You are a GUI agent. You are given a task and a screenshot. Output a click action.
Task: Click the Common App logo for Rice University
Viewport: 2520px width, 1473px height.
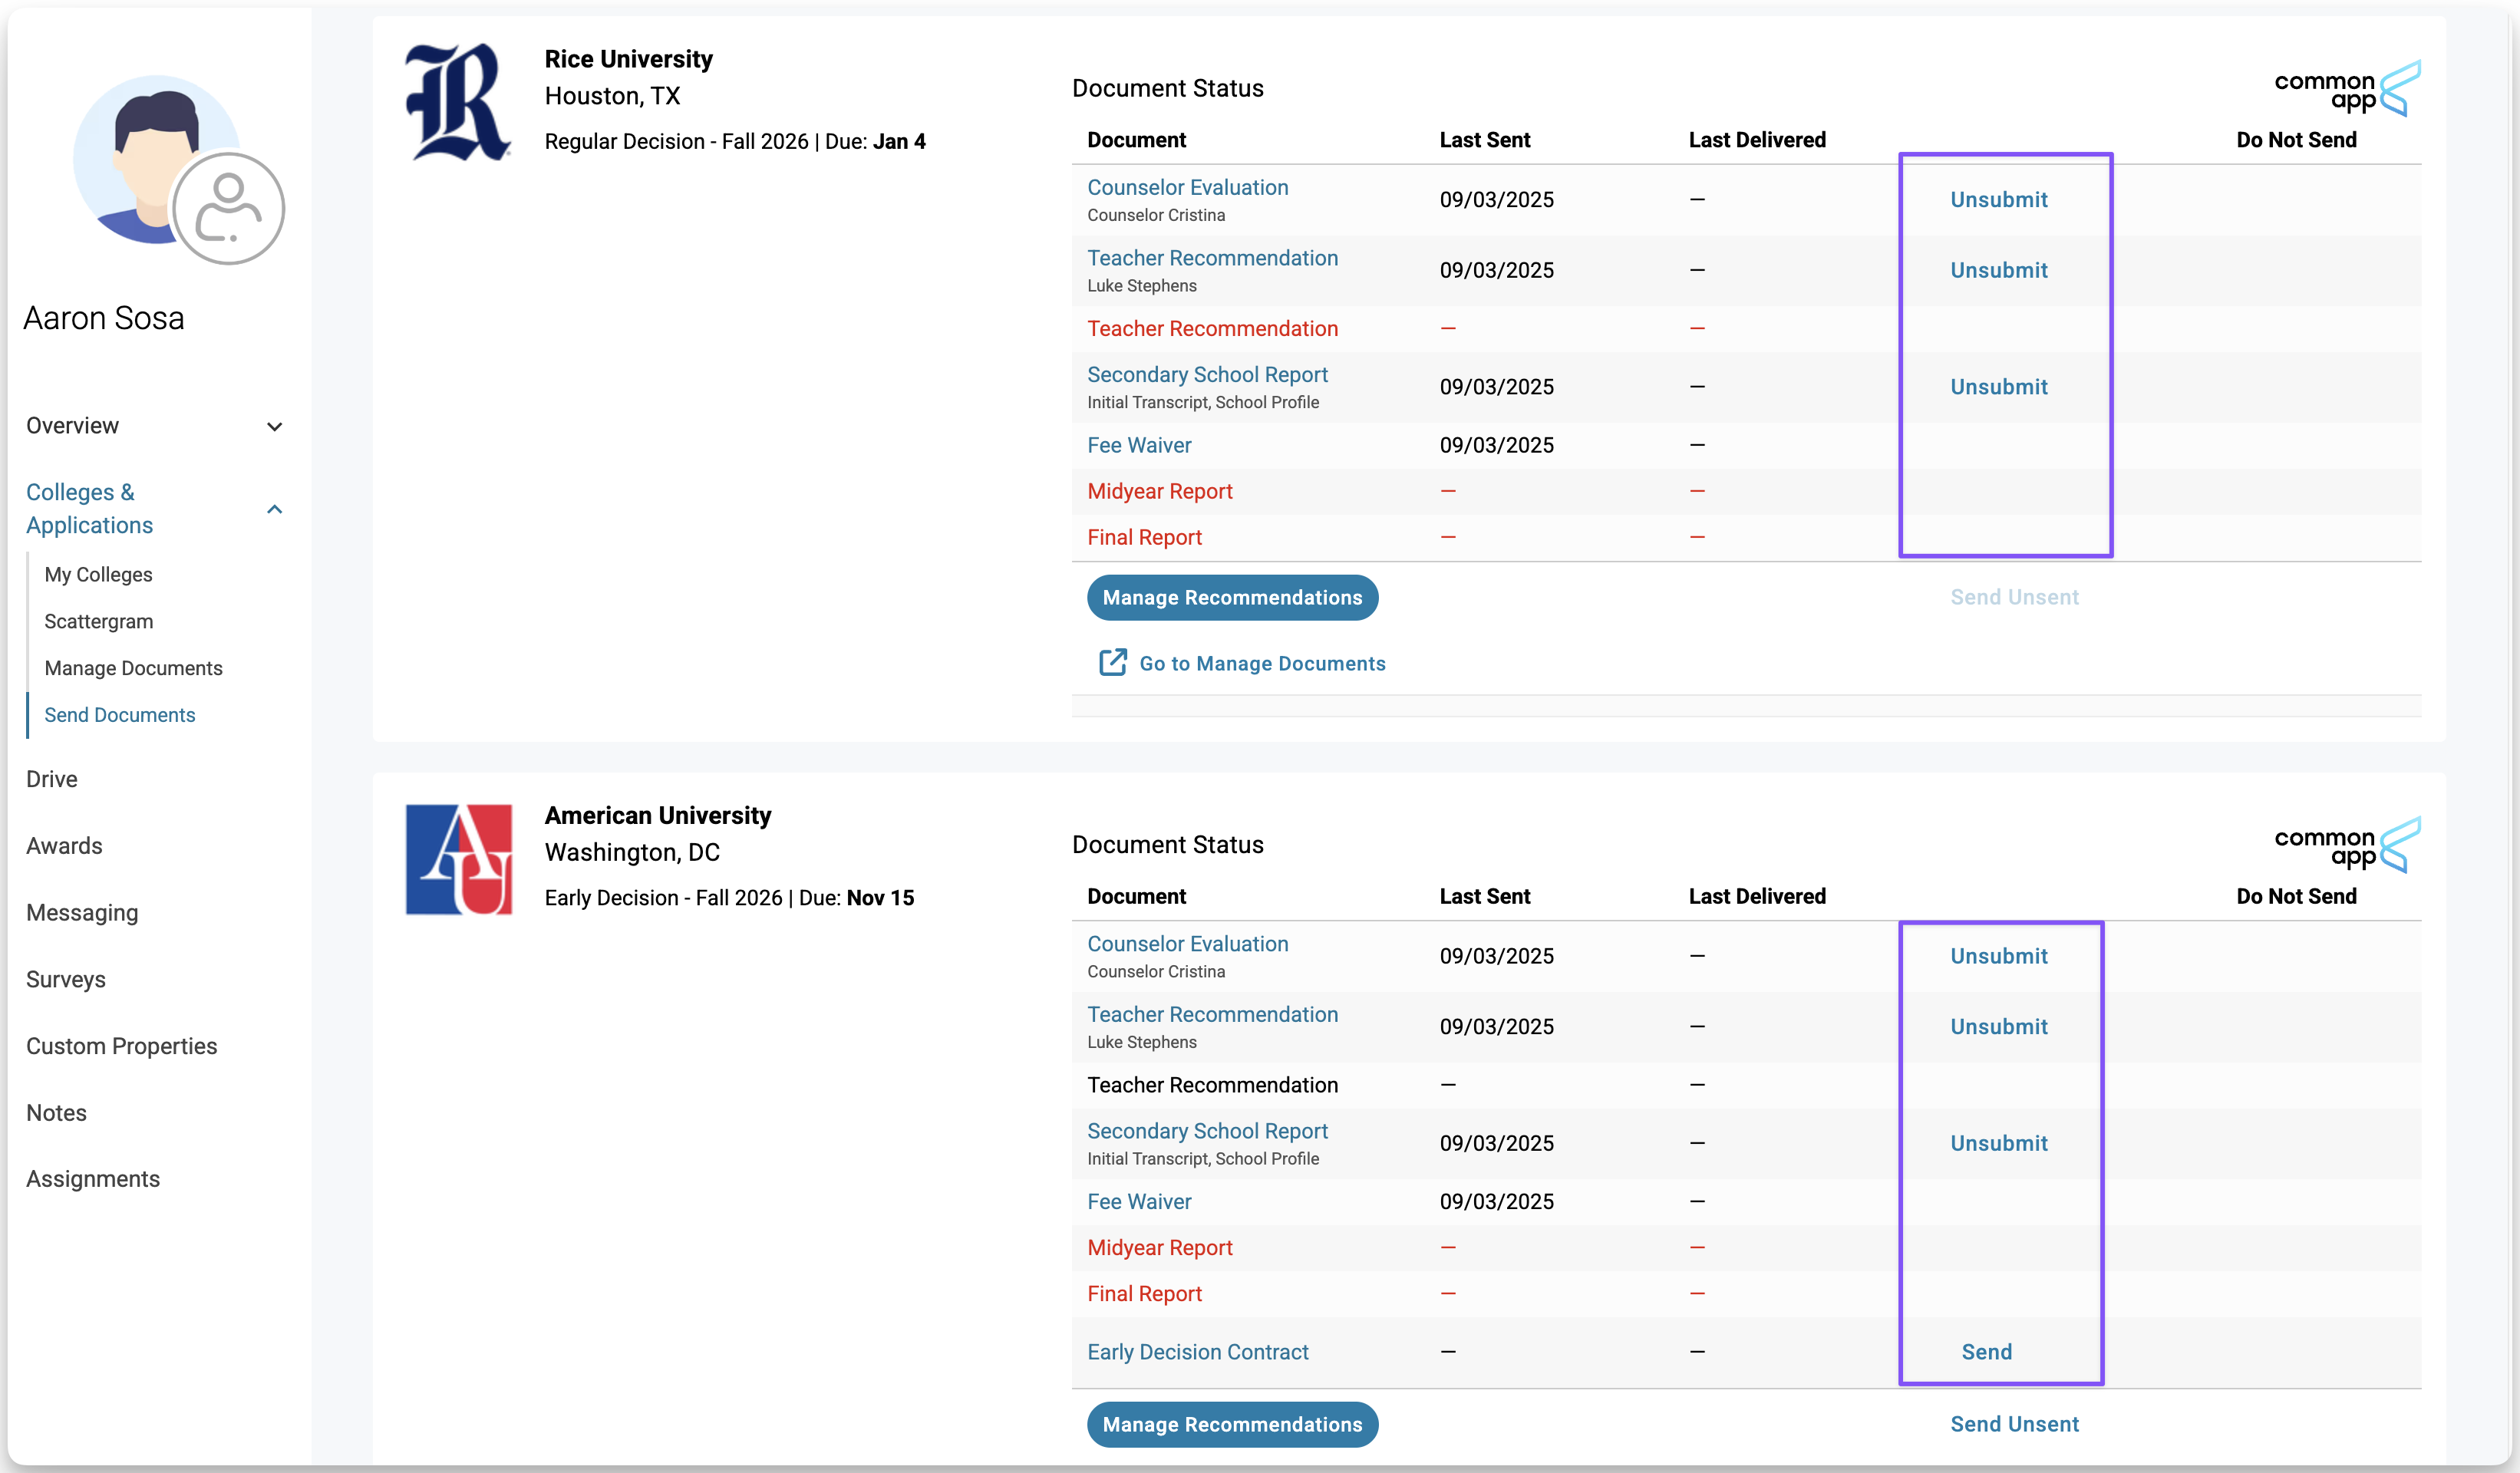coord(2347,89)
